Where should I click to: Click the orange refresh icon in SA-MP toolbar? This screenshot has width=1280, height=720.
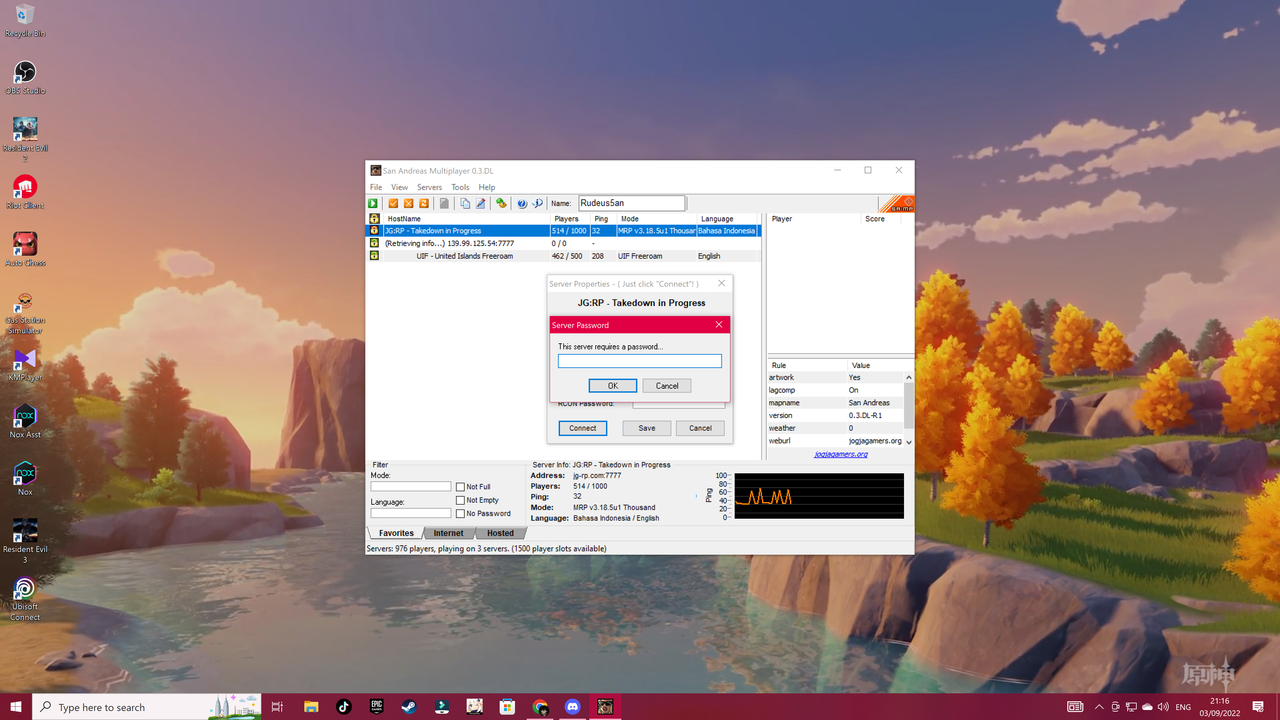[424, 203]
